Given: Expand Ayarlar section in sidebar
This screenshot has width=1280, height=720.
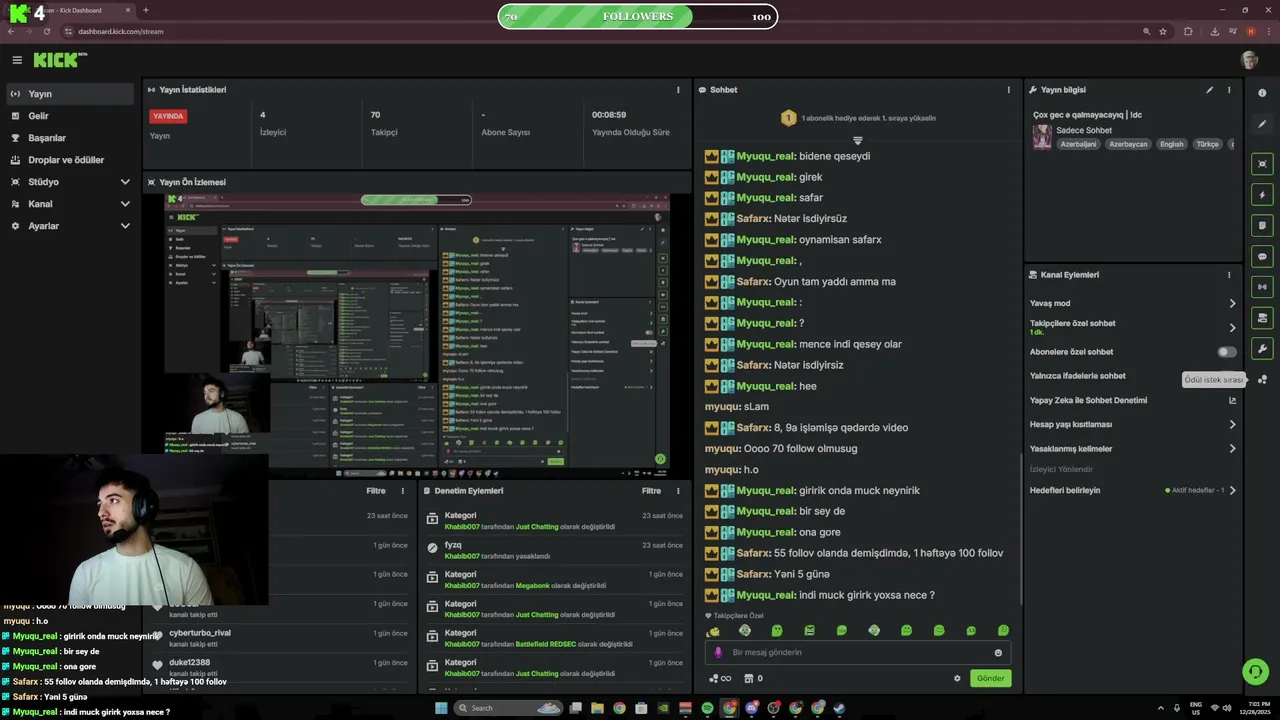Looking at the screenshot, I should pos(125,226).
